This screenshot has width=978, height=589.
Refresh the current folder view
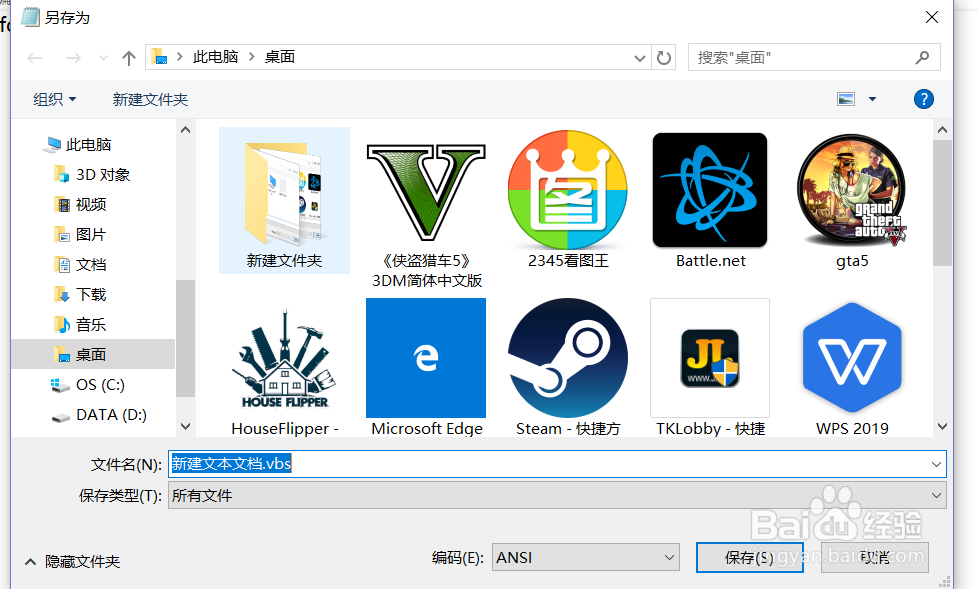[664, 57]
